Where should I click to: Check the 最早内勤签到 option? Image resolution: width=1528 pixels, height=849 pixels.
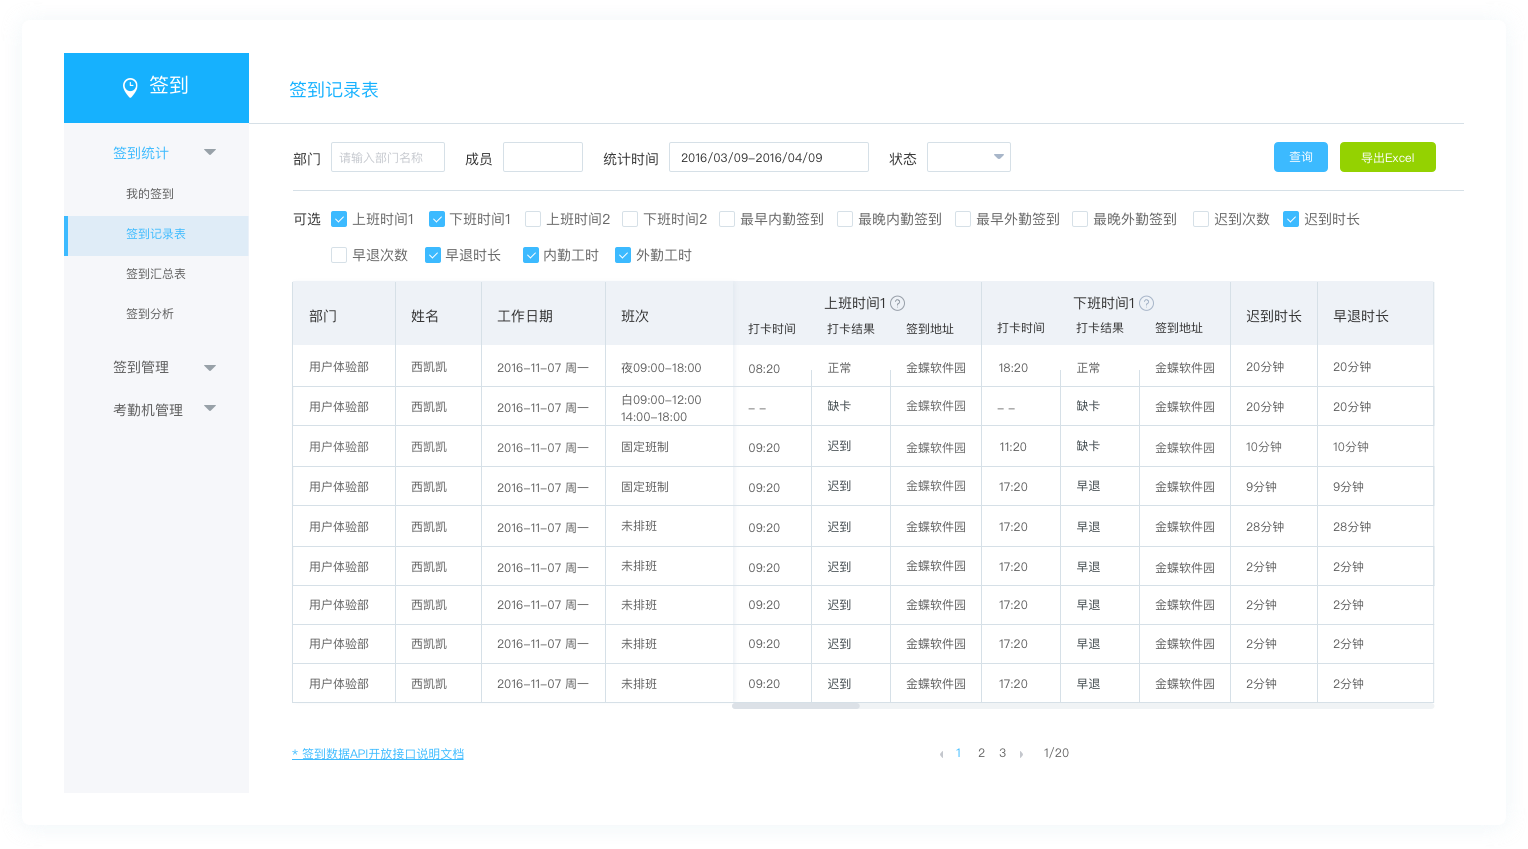[727, 219]
